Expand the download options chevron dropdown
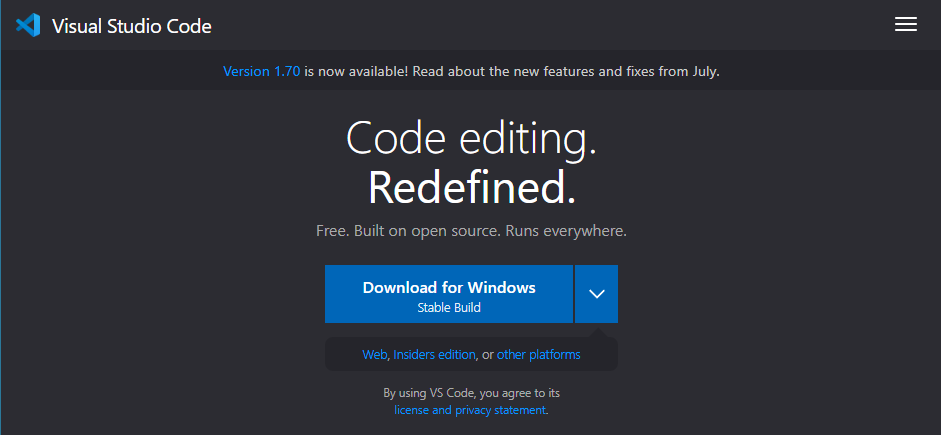The height and width of the screenshot is (435, 941). pos(597,294)
